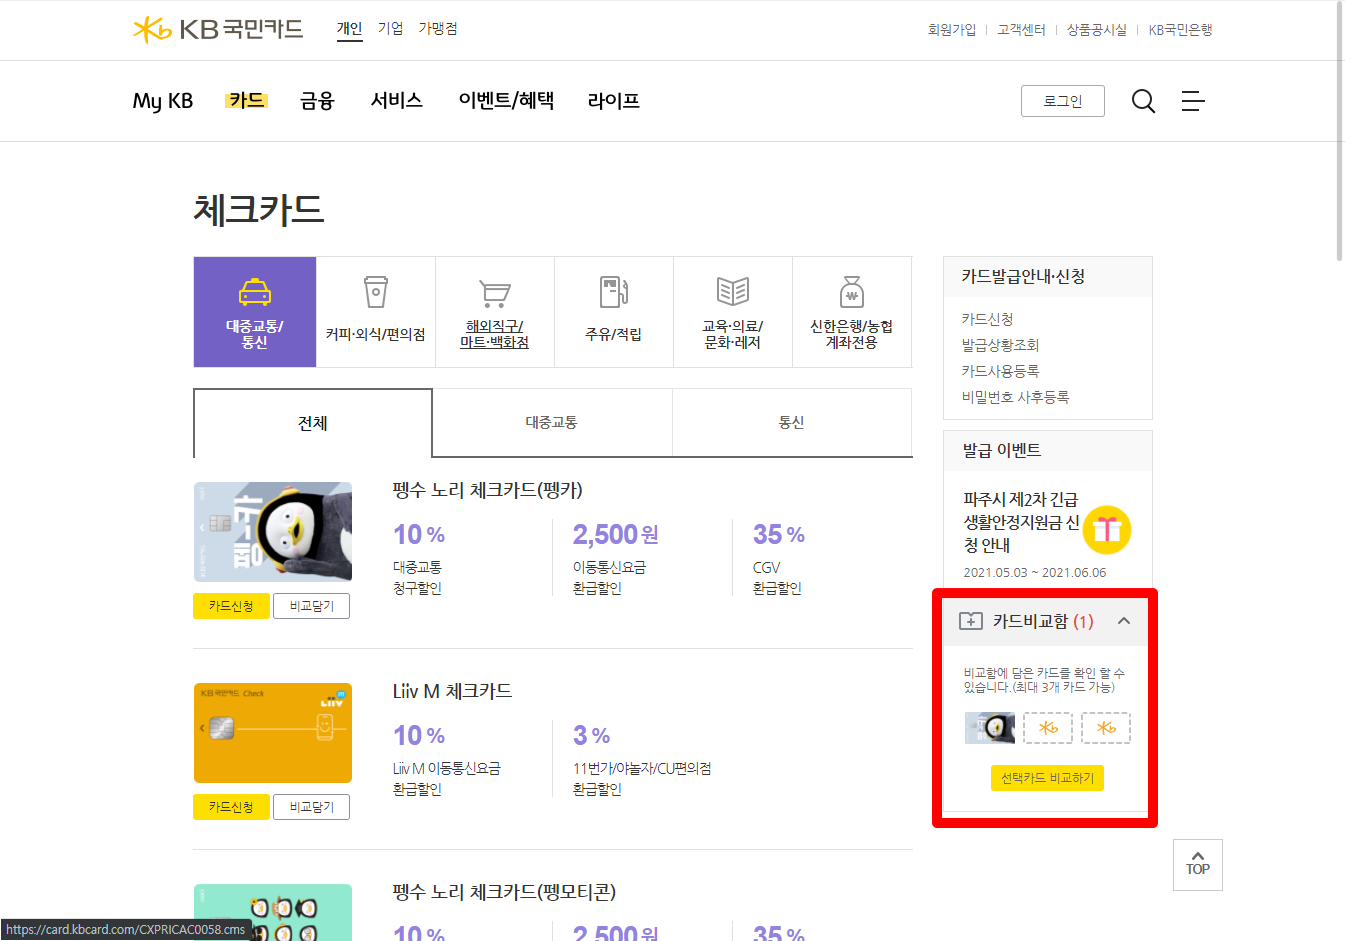Click the 선택카드 비교하기 button
Viewport: 1345px width, 941px height.
pos(1047,778)
